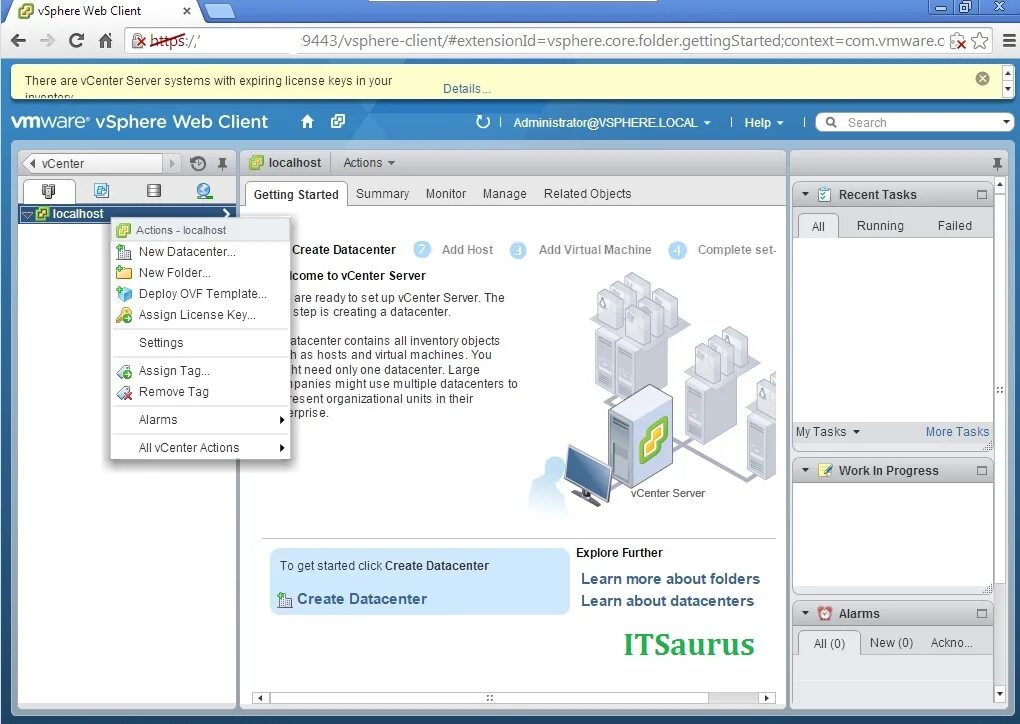Viewport: 1020px width, 724px height.
Task: Open My Tasks filter dropdown
Action: coord(827,432)
